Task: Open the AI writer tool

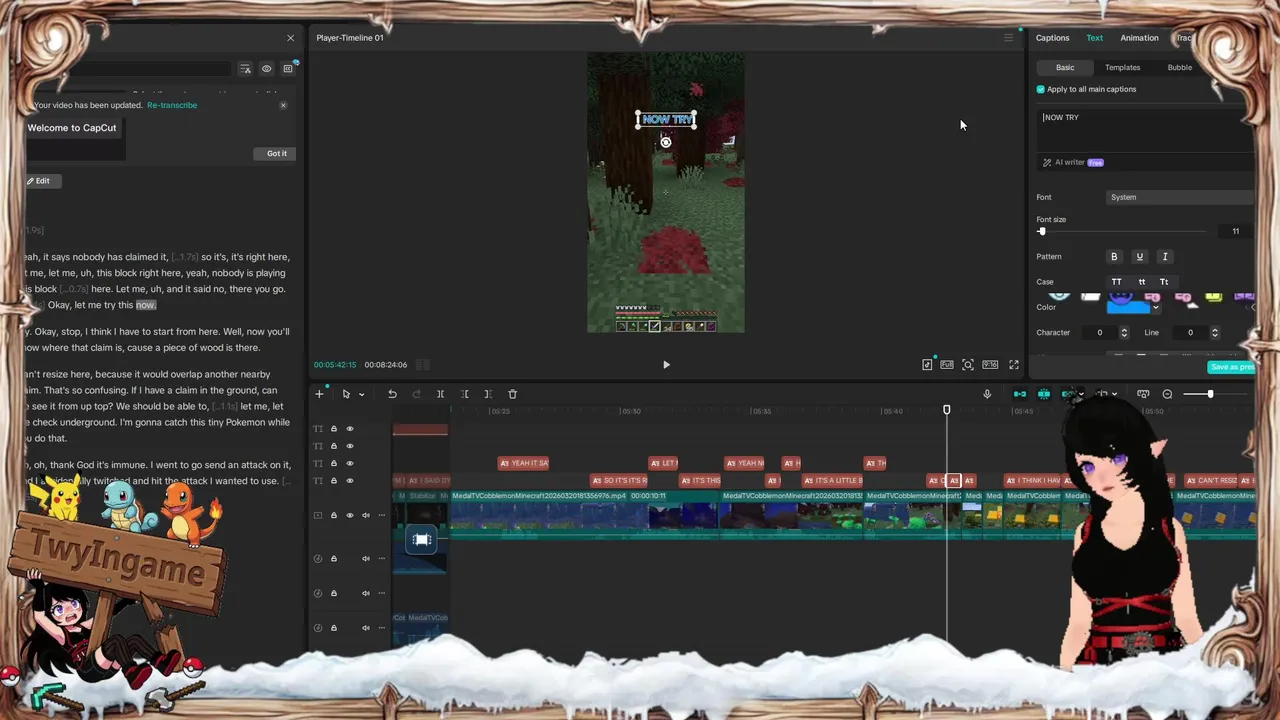Action: coord(1074,162)
